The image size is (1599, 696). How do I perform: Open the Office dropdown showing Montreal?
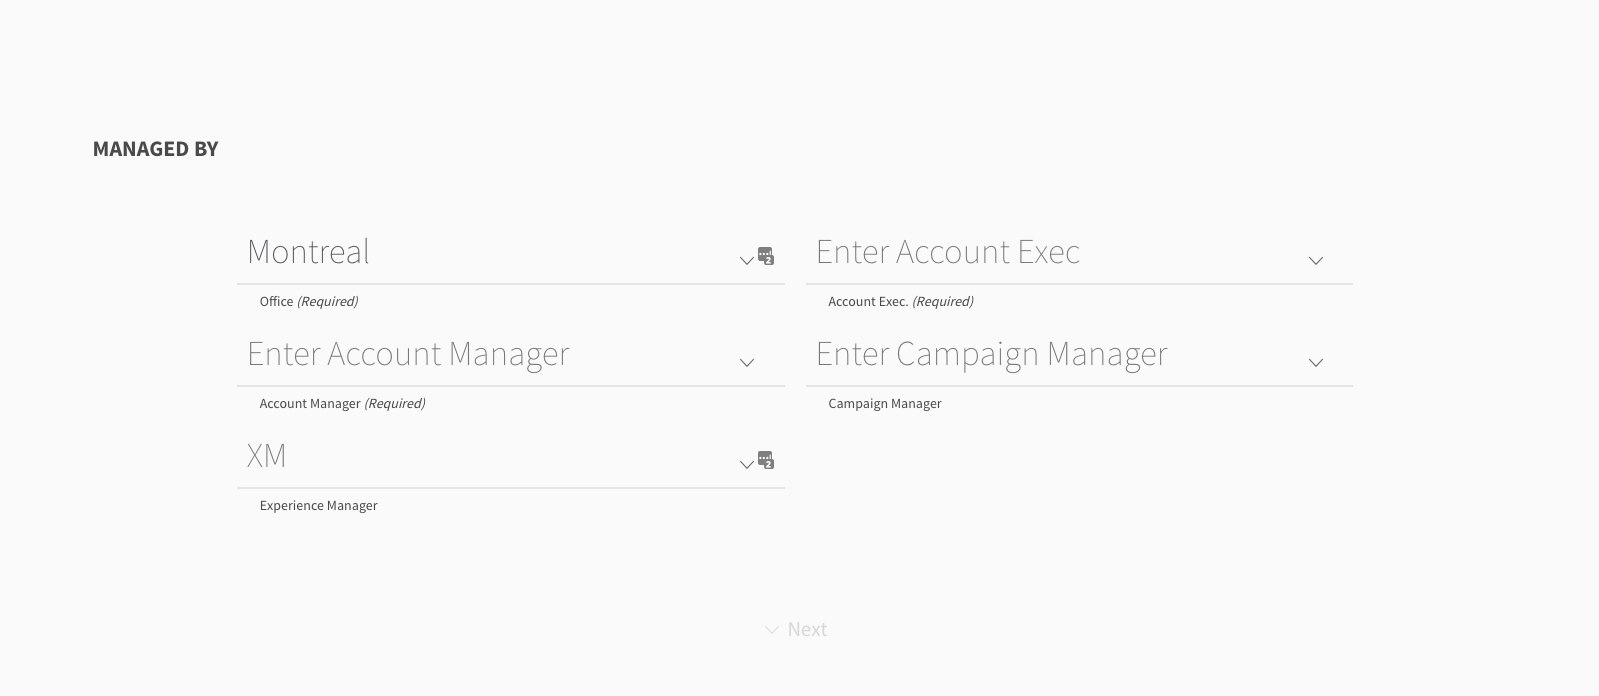pos(747,260)
